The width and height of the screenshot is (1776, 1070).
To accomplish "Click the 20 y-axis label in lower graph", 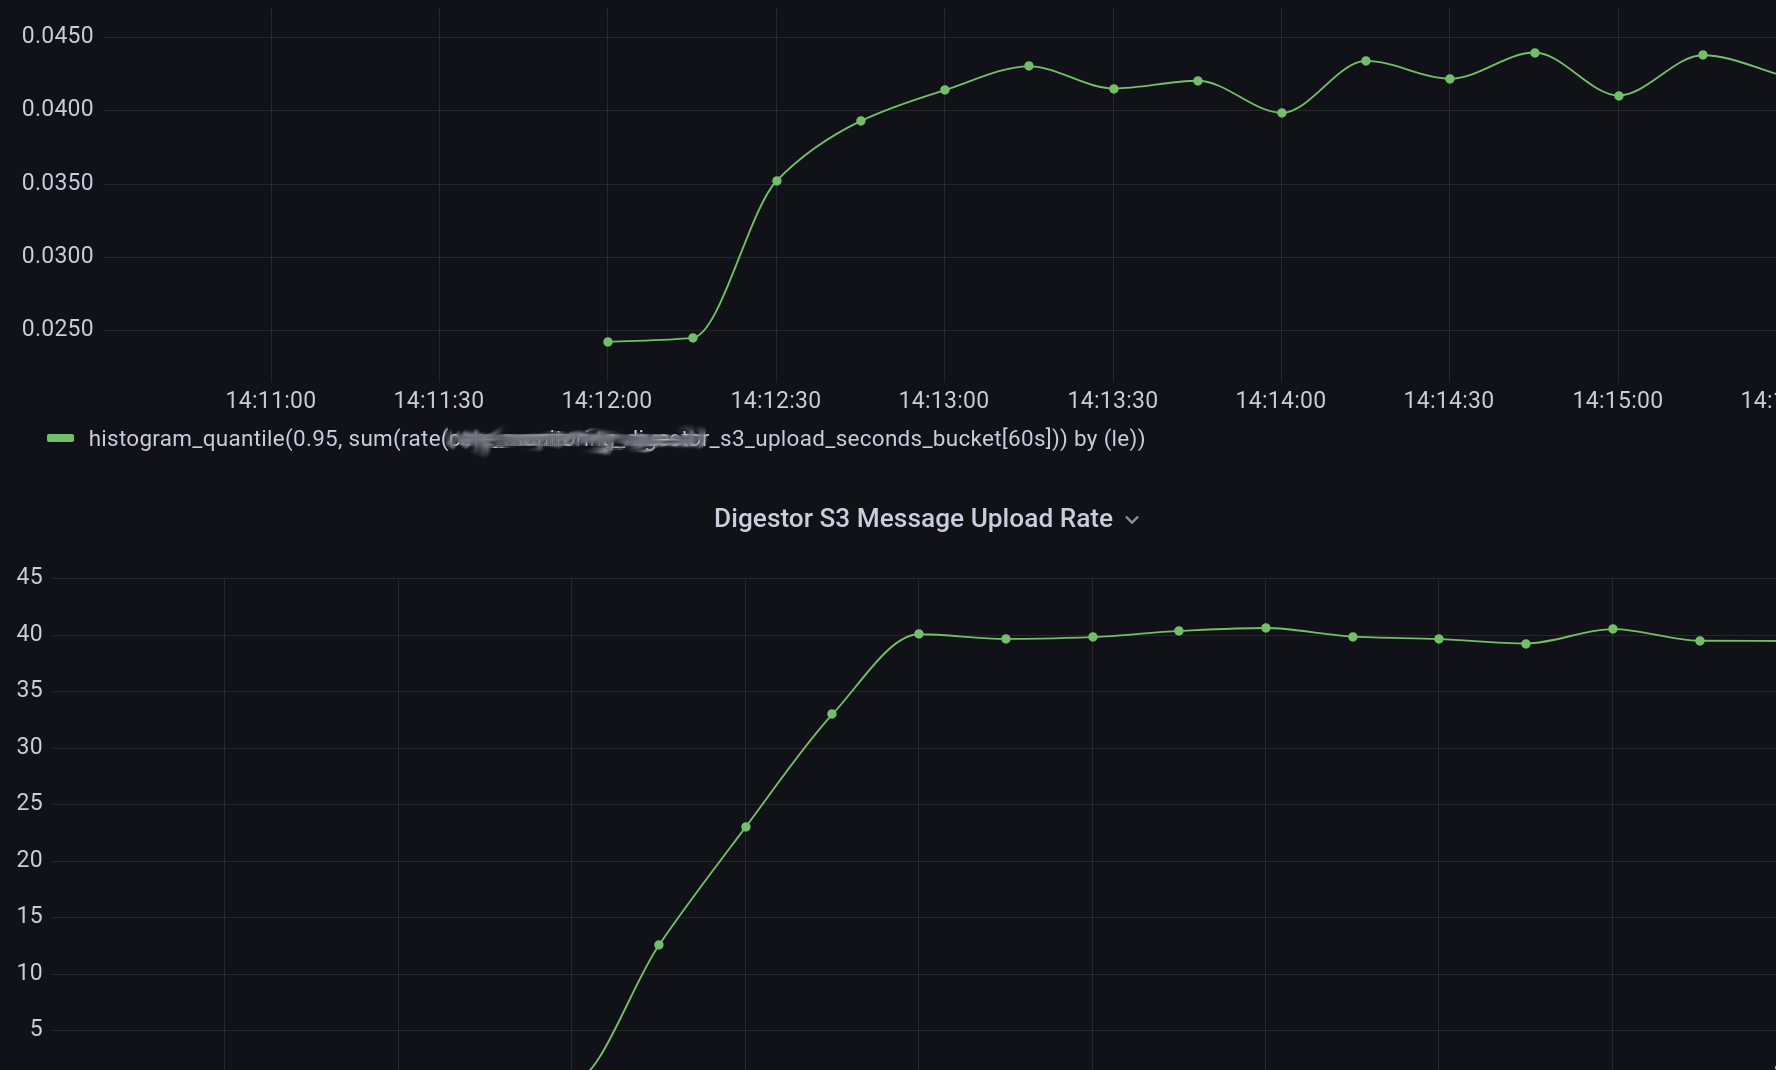I will (30, 859).
